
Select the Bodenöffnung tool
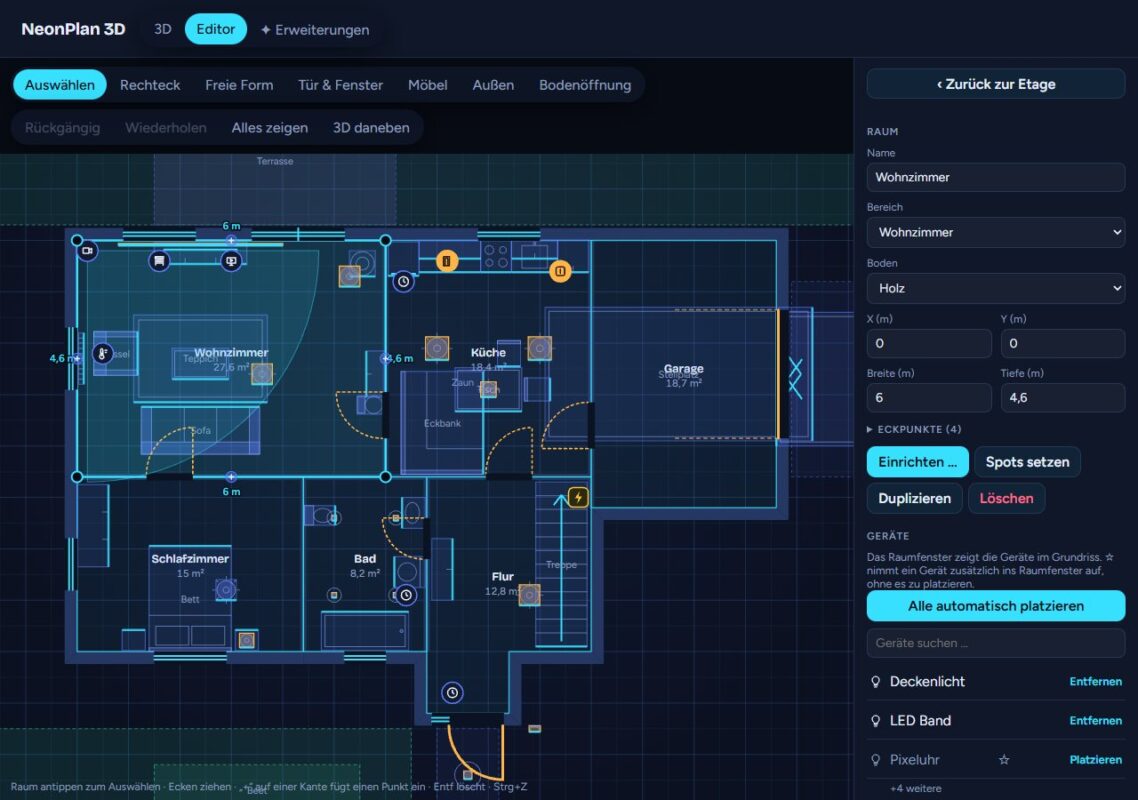click(x=585, y=85)
